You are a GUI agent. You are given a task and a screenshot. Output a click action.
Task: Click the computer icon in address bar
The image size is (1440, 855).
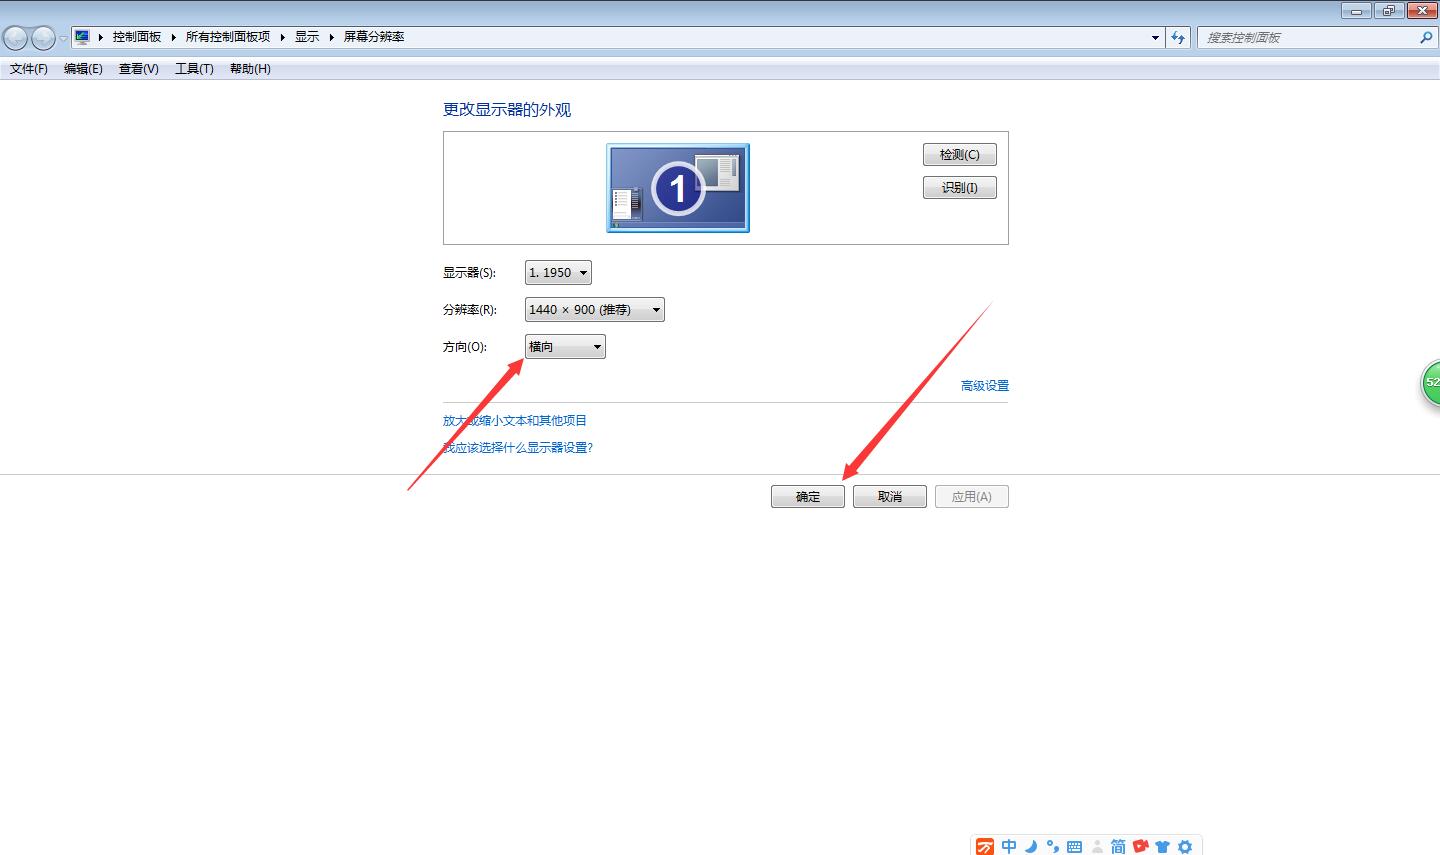tap(82, 37)
